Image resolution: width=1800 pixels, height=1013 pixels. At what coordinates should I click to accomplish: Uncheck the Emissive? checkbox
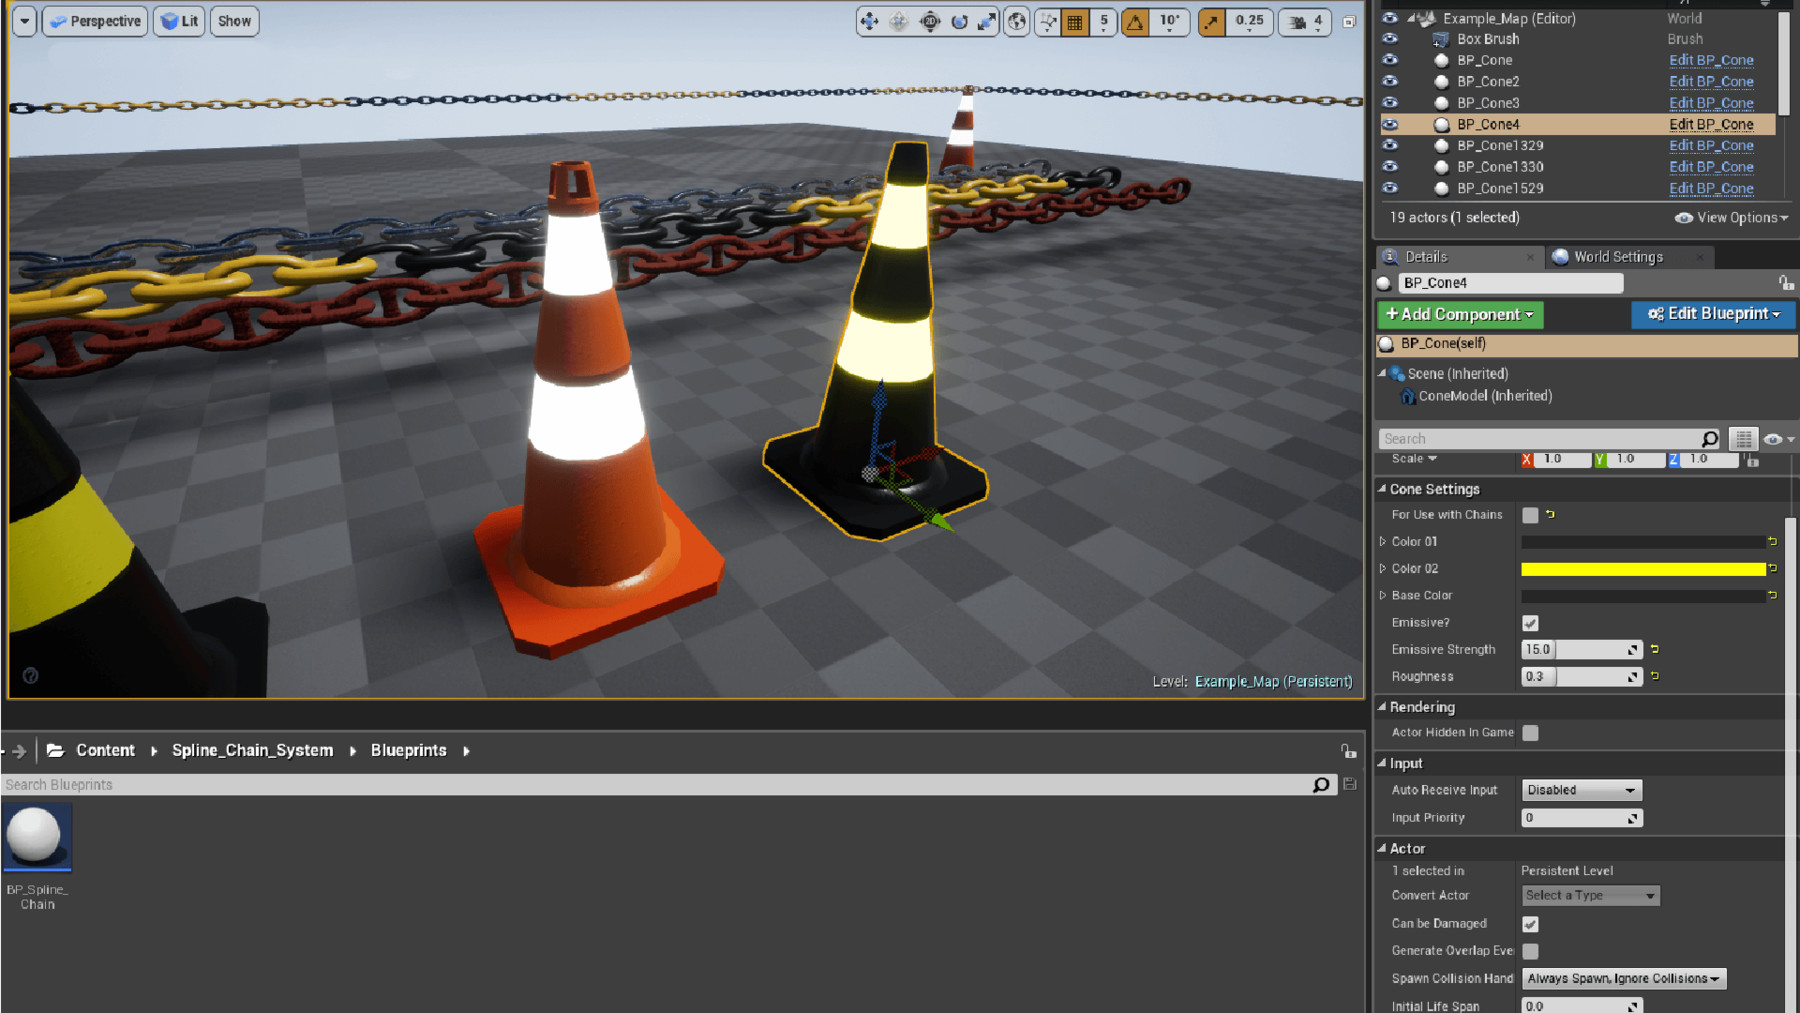pos(1529,622)
